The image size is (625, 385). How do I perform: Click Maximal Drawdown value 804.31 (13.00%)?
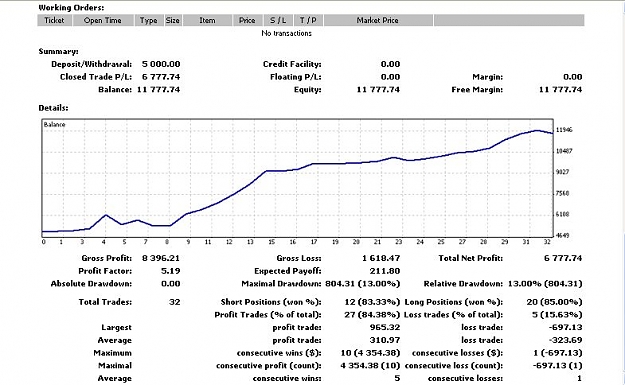[363, 284]
